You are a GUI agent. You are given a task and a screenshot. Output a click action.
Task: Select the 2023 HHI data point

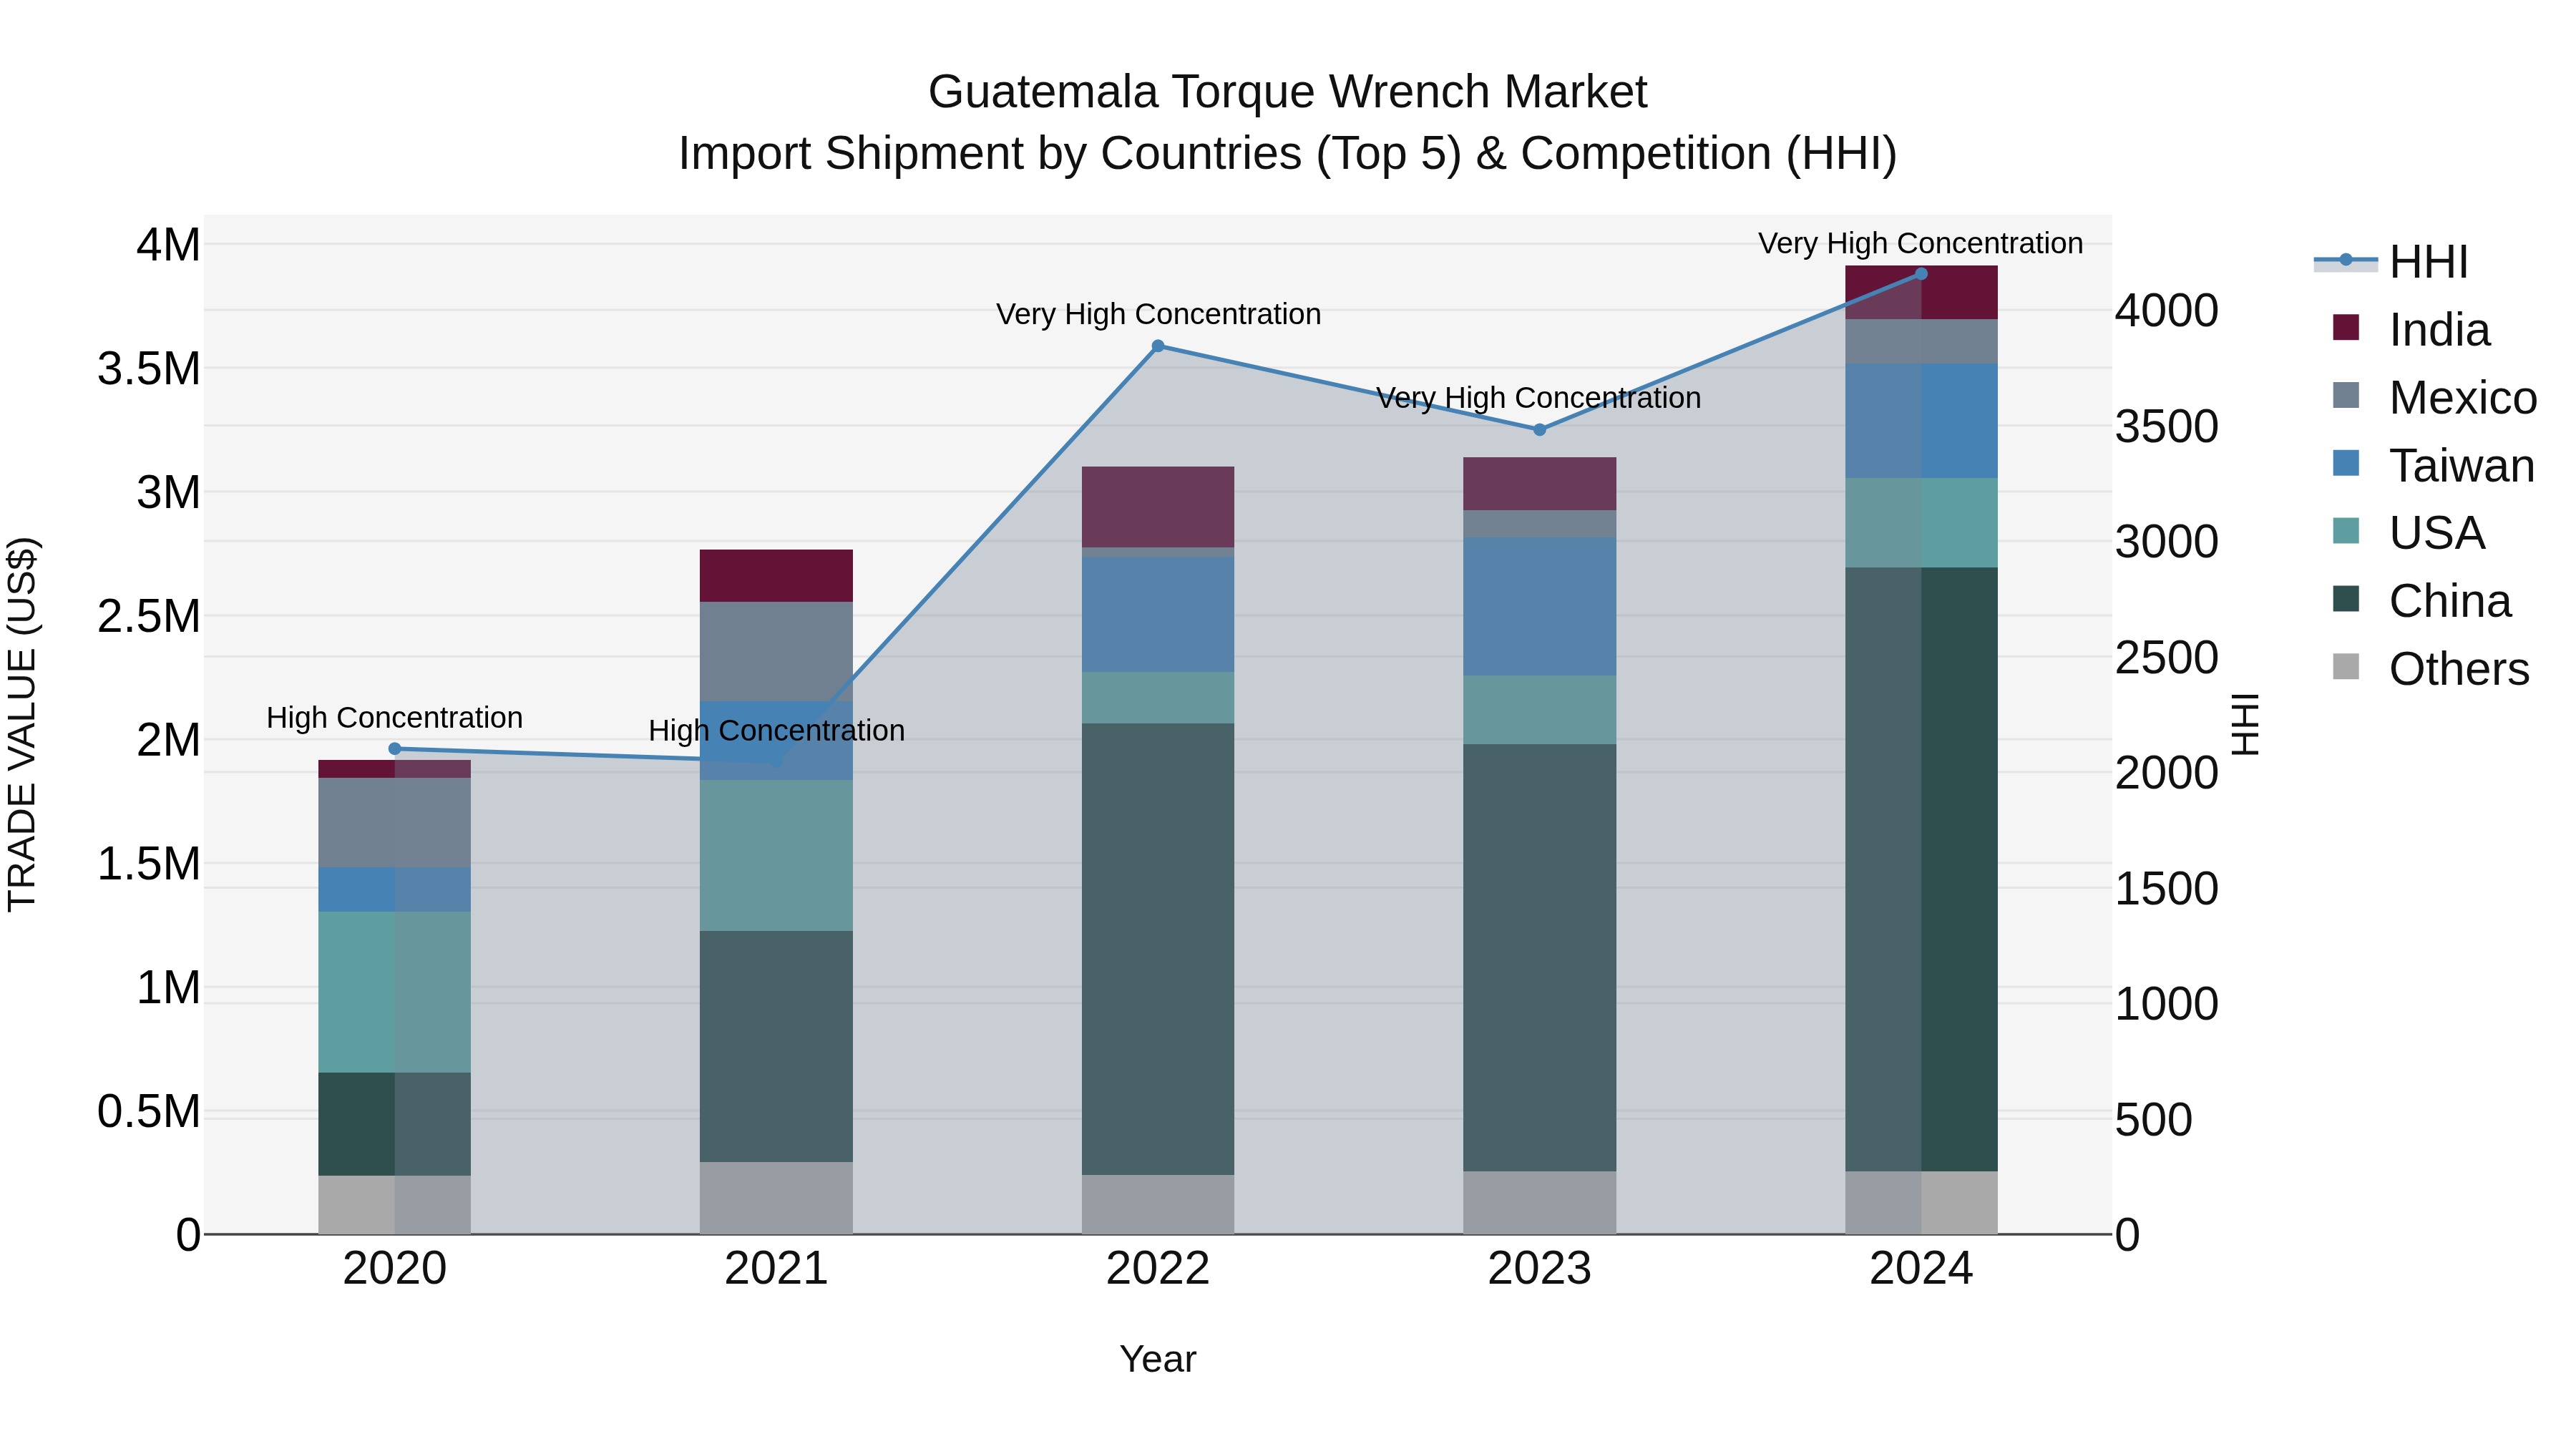[1540, 430]
